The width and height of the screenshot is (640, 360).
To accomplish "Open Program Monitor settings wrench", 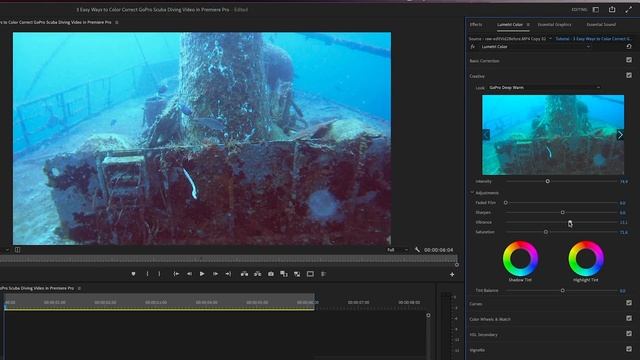I will (x=417, y=249).
